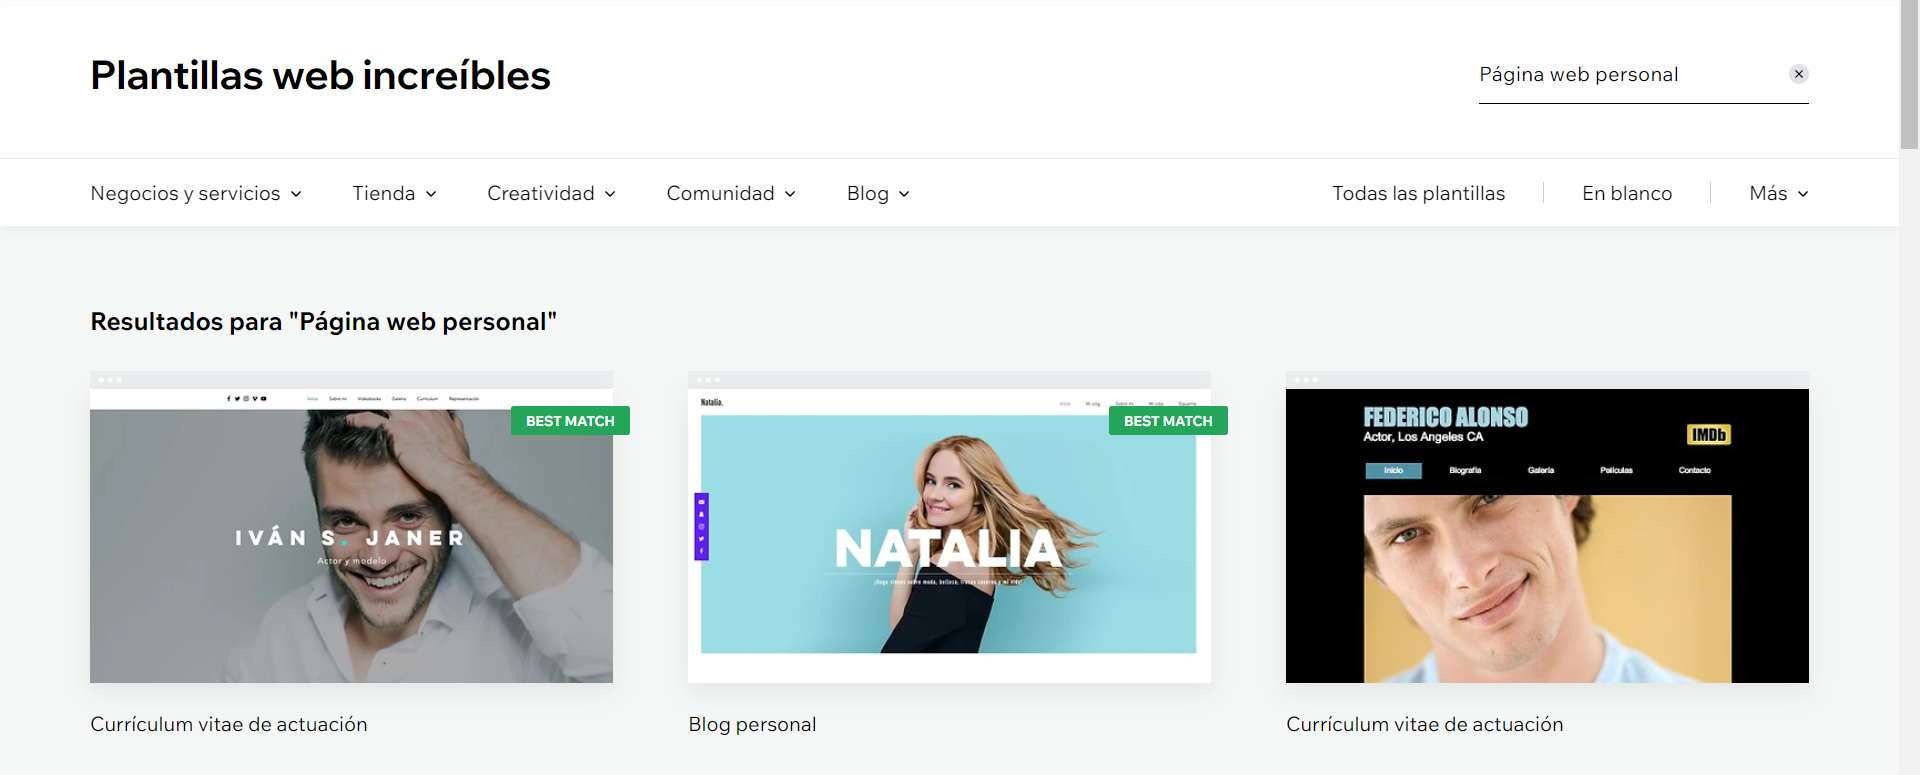Open the Comunidad dropdown
The image size is (1920, 775).
click(x=731, y=193)
